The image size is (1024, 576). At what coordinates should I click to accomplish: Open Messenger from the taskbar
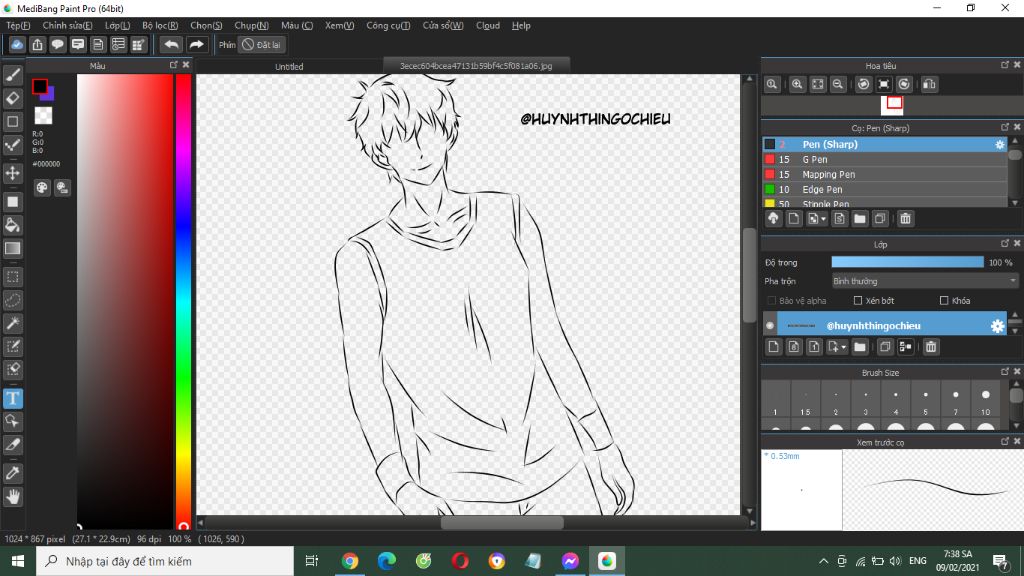(570, 561)
